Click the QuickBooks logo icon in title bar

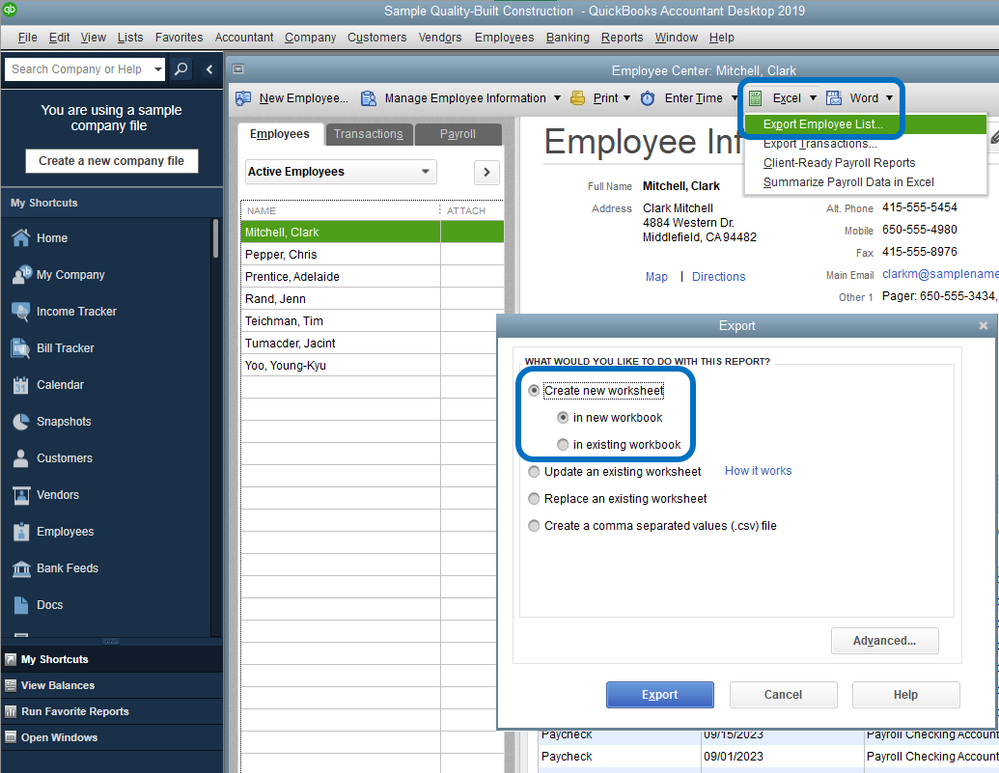click(x=10, y=9)
